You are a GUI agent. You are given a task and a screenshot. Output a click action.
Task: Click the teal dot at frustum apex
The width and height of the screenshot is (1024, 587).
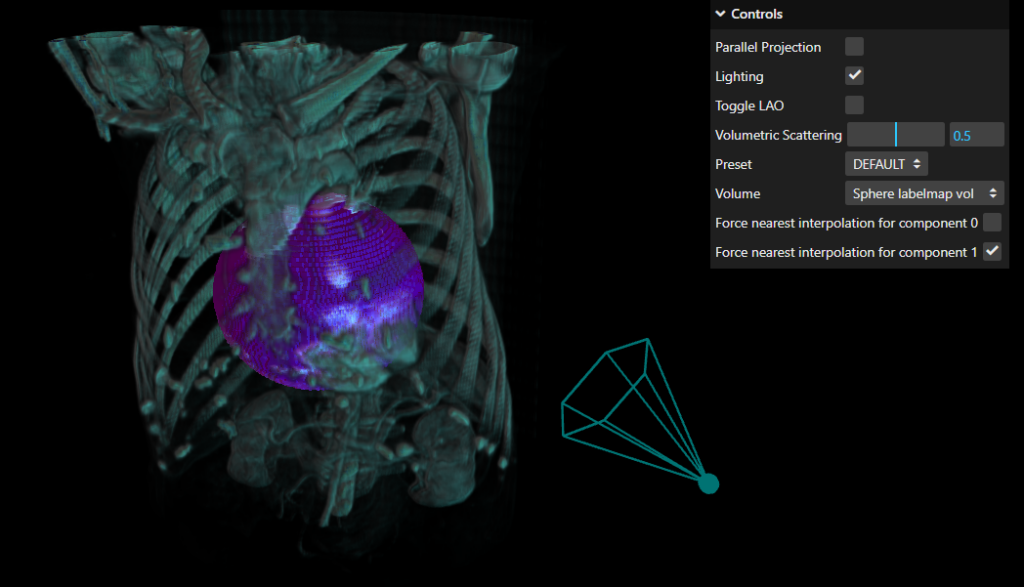pyautogui.click(x=709, y=484)
